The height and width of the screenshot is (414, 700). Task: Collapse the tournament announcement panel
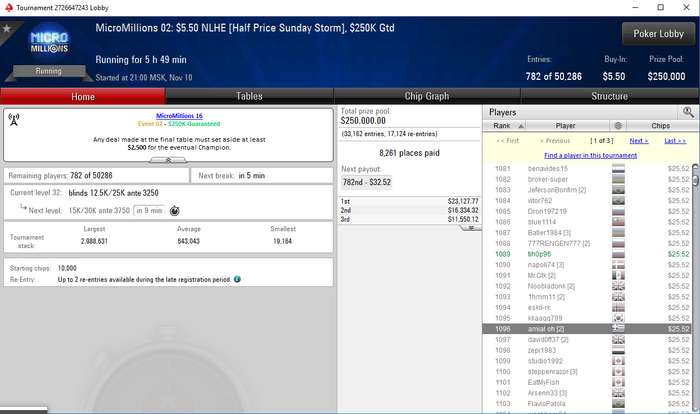pyautogui.click(x=168, y=160)
